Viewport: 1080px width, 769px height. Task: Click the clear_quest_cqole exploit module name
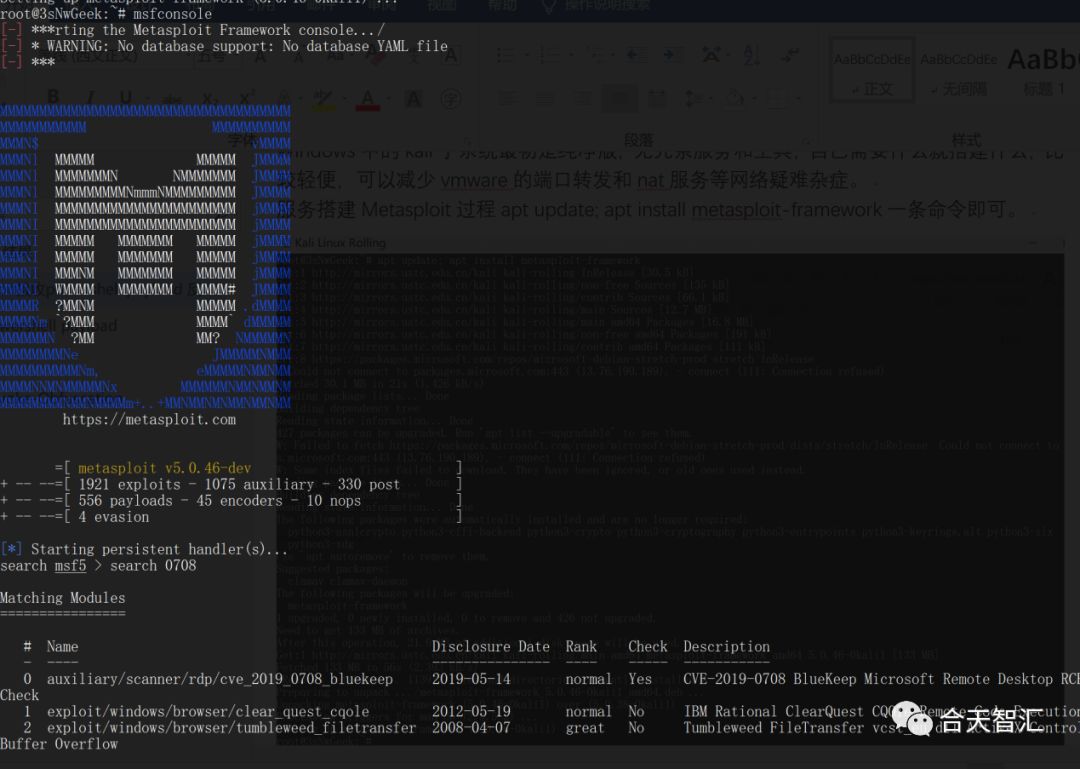pos(208,712)
